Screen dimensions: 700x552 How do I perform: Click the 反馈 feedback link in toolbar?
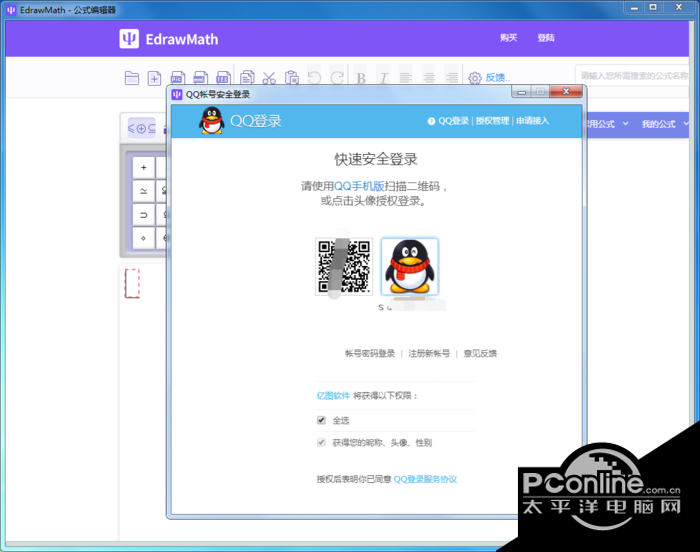497,78
